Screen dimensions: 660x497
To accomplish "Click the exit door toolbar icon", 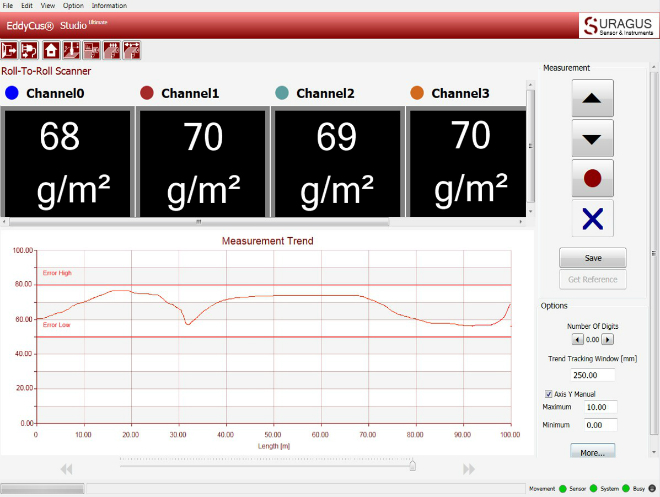I will 9,50.
